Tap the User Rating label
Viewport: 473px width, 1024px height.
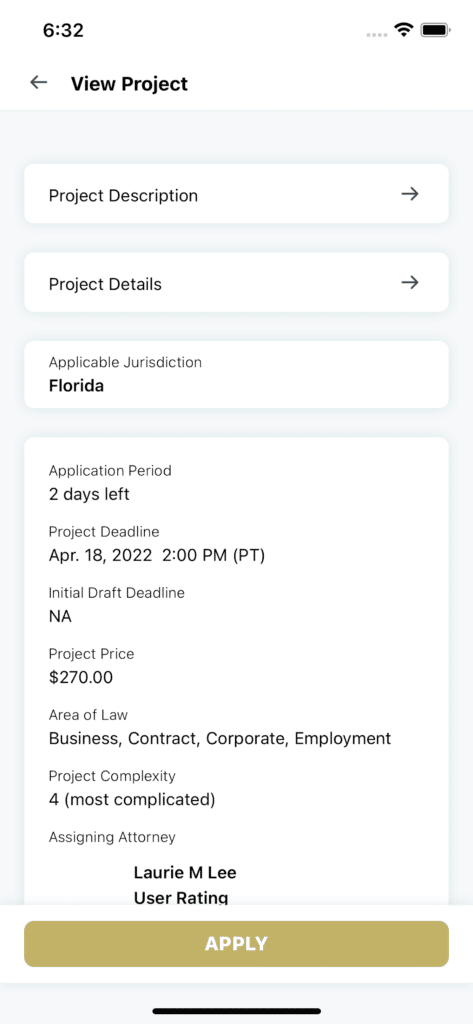coord(181,899)
